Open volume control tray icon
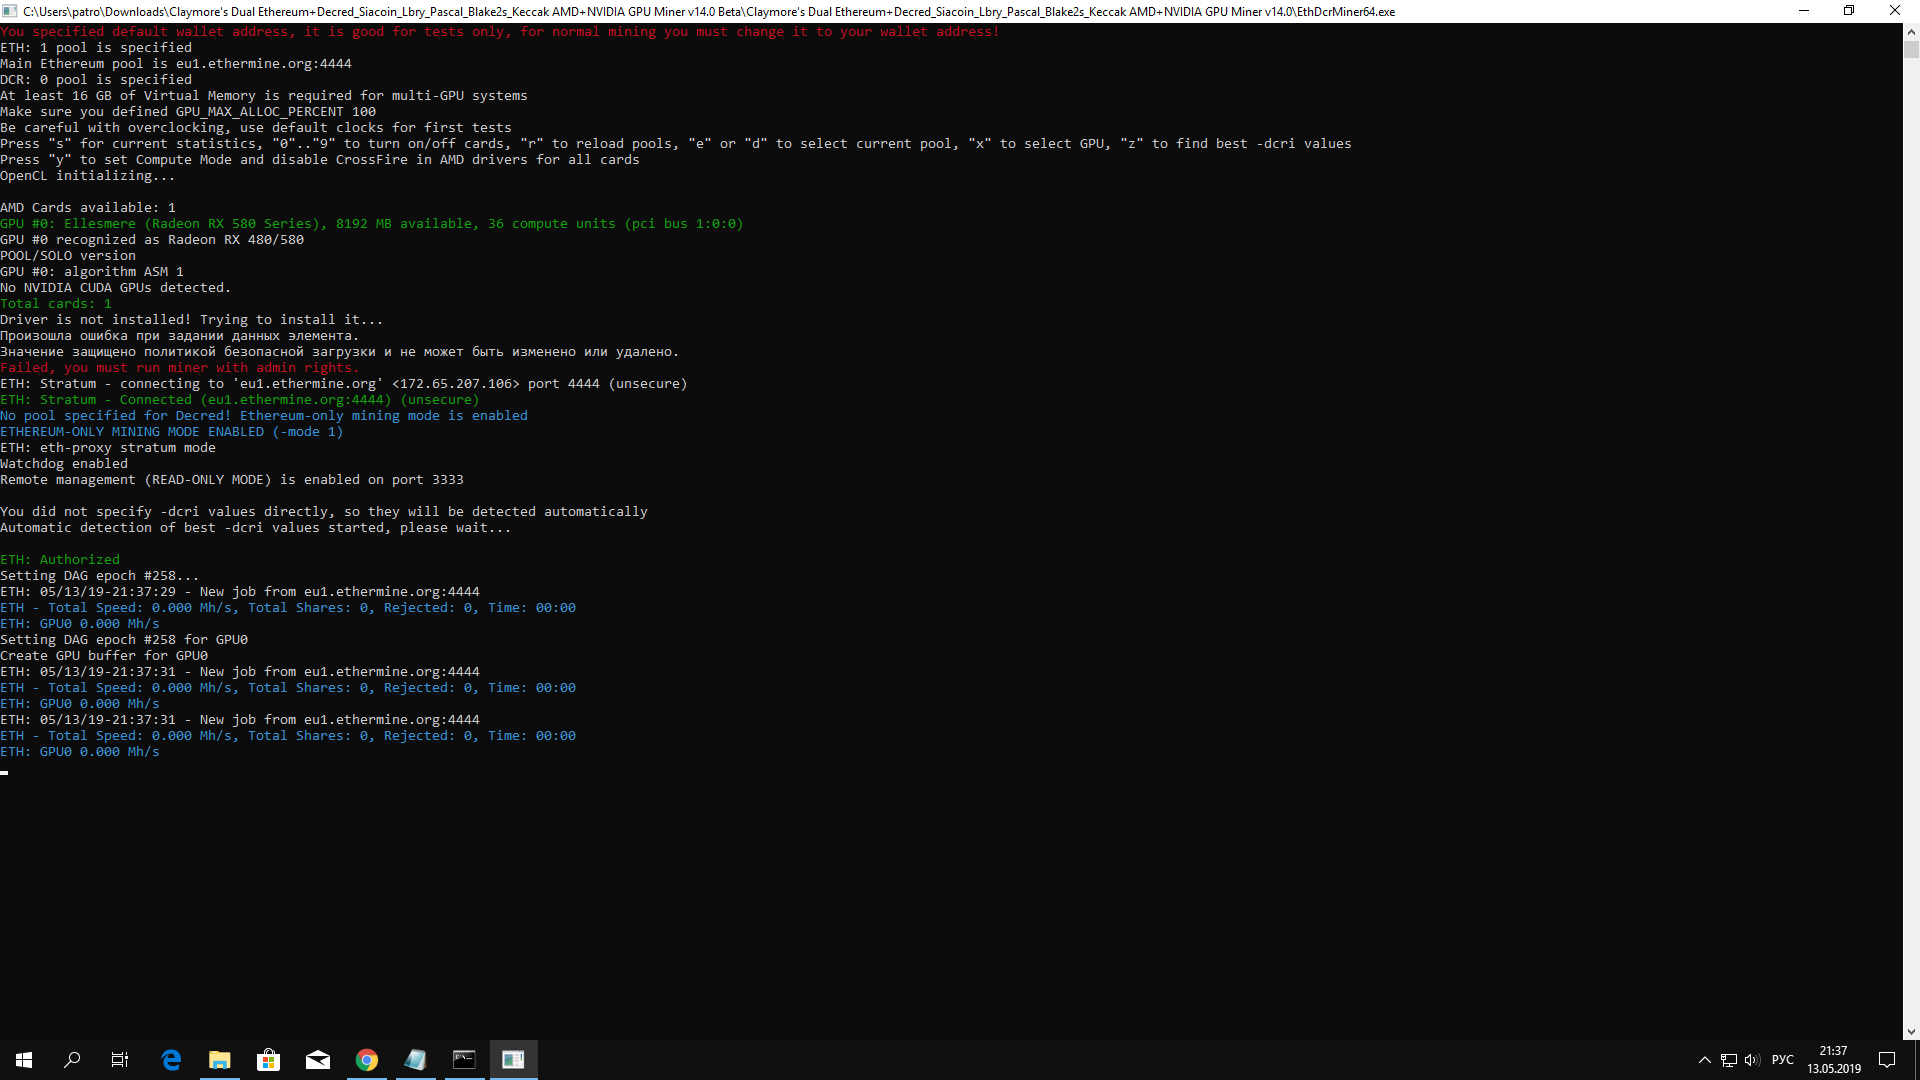 pos(1752,1060)
